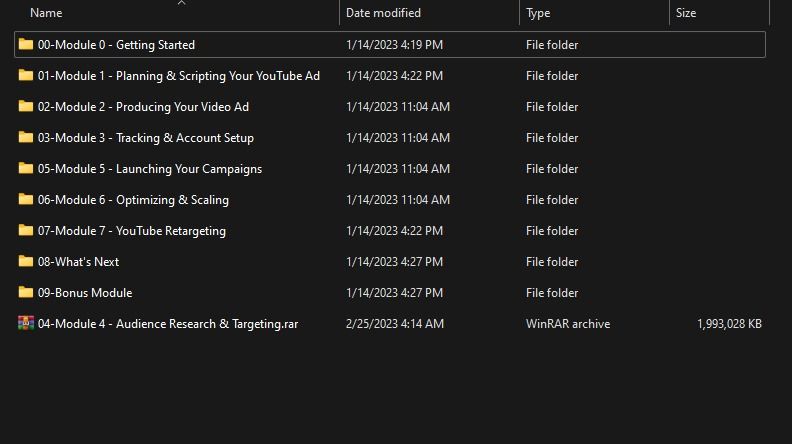
Task: Select the 09-Bonus Module folder icon
Action: [x=26, y=292]
